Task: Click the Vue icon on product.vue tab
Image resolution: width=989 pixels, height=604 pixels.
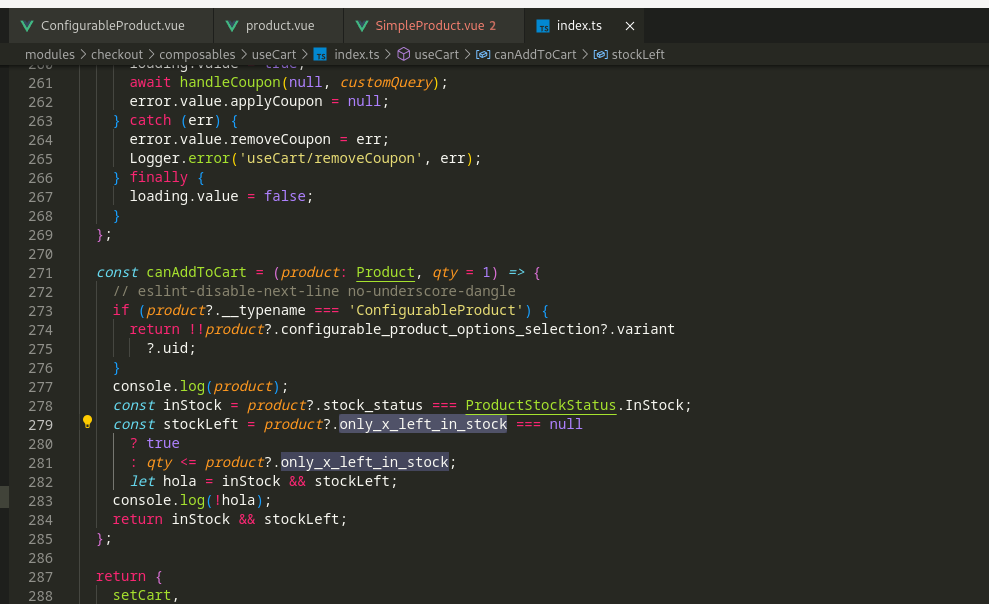Action: [x=232, y=25]
